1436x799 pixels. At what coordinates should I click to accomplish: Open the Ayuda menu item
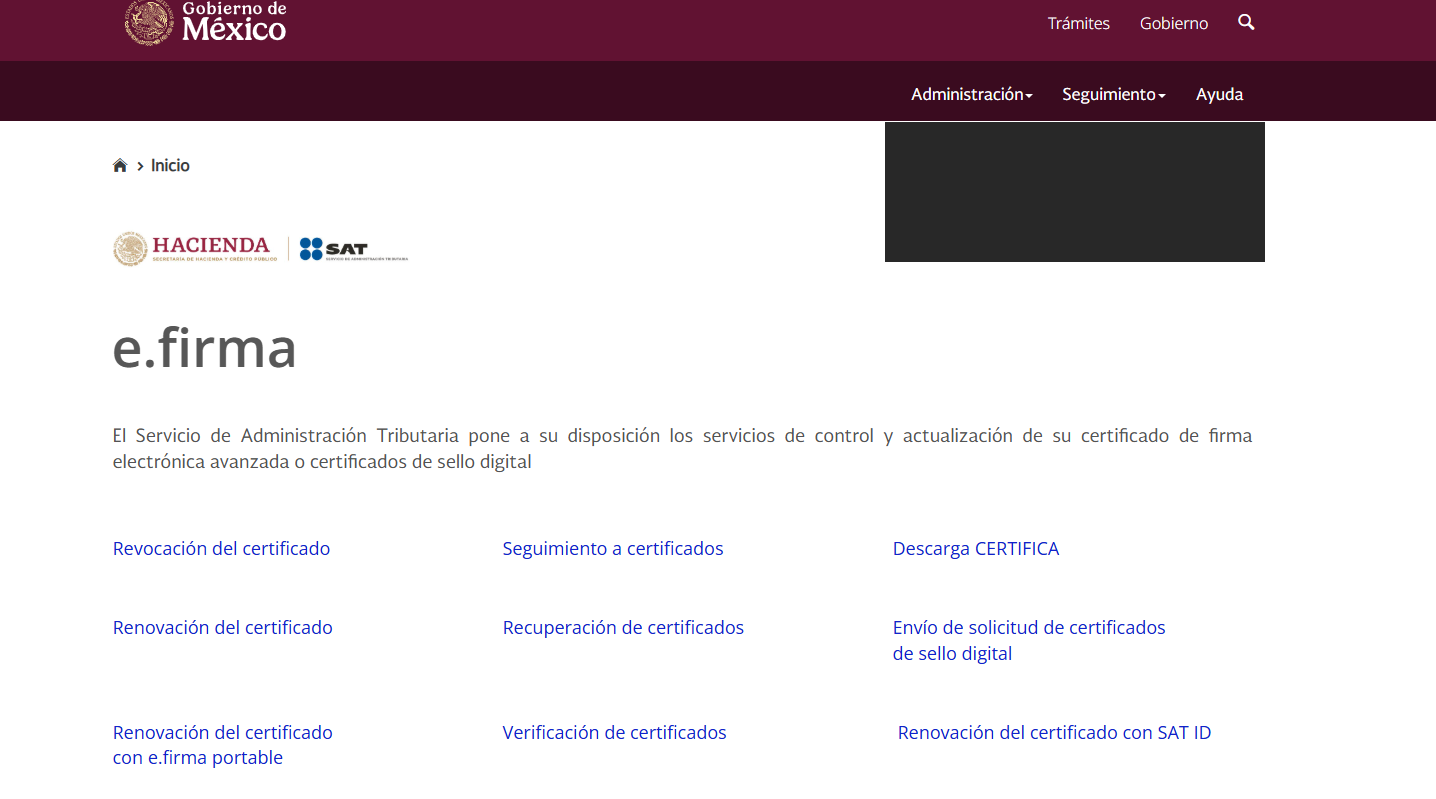[1220, 94]
